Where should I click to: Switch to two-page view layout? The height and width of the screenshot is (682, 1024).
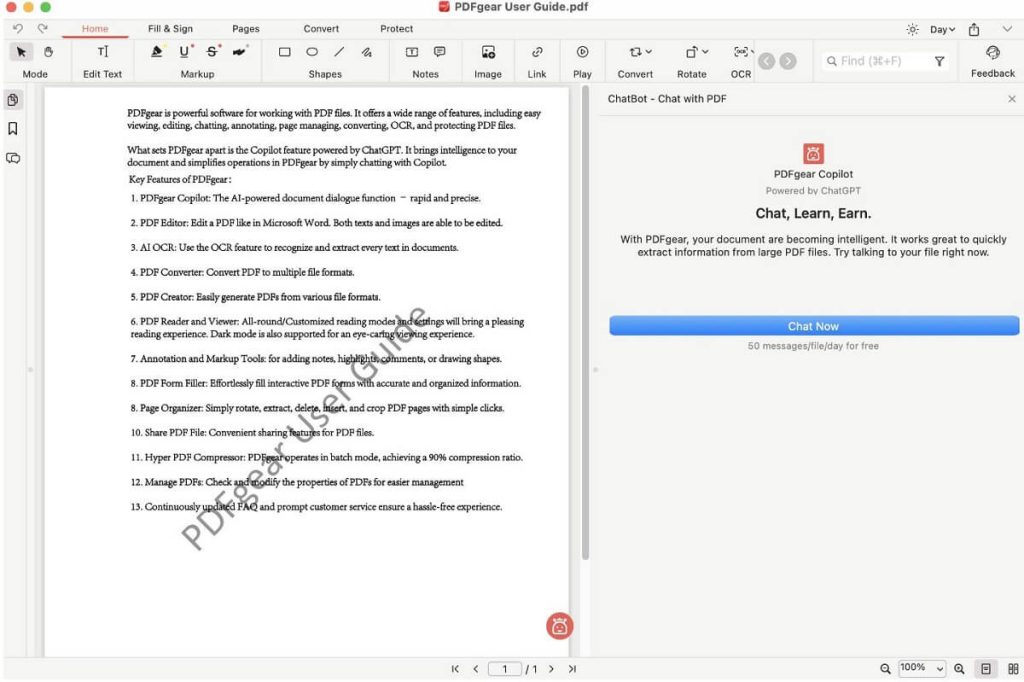click(x=1013, y=669)
